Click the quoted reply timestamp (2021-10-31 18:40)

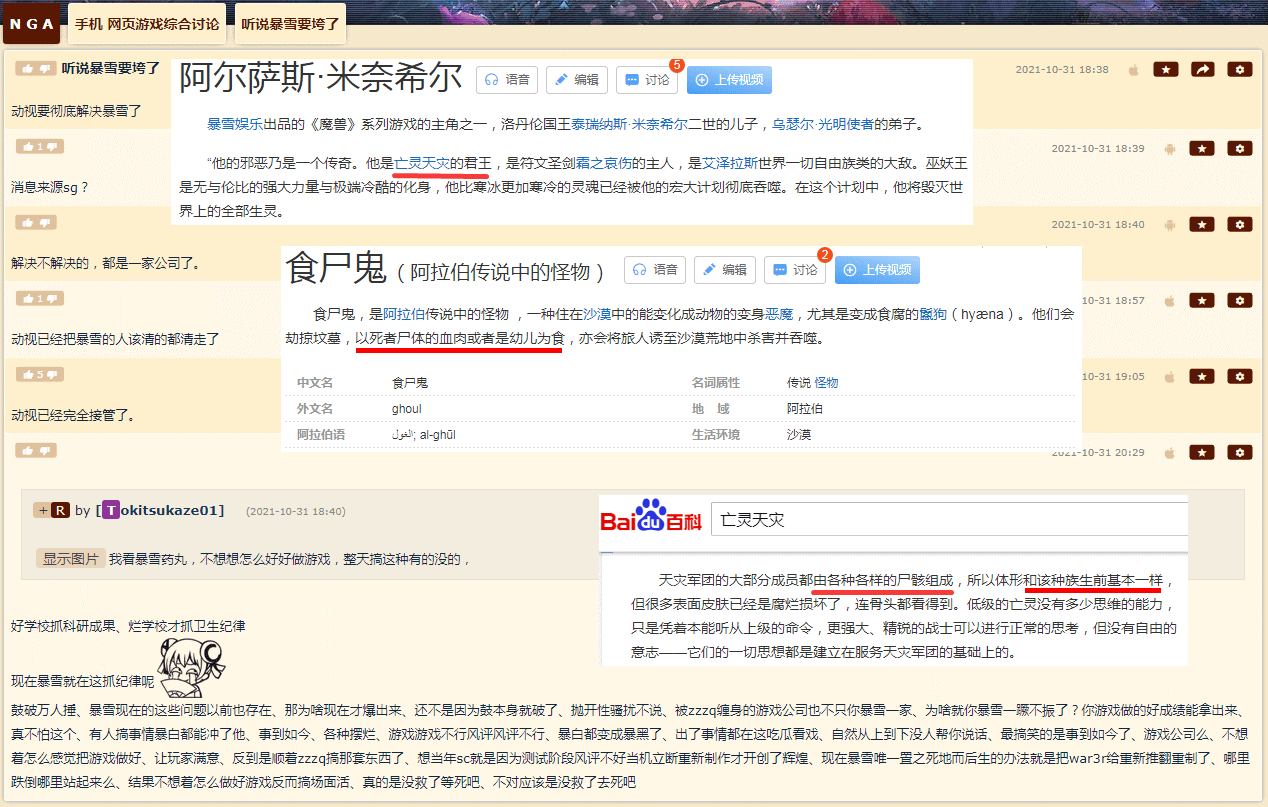tap(296, 511)
